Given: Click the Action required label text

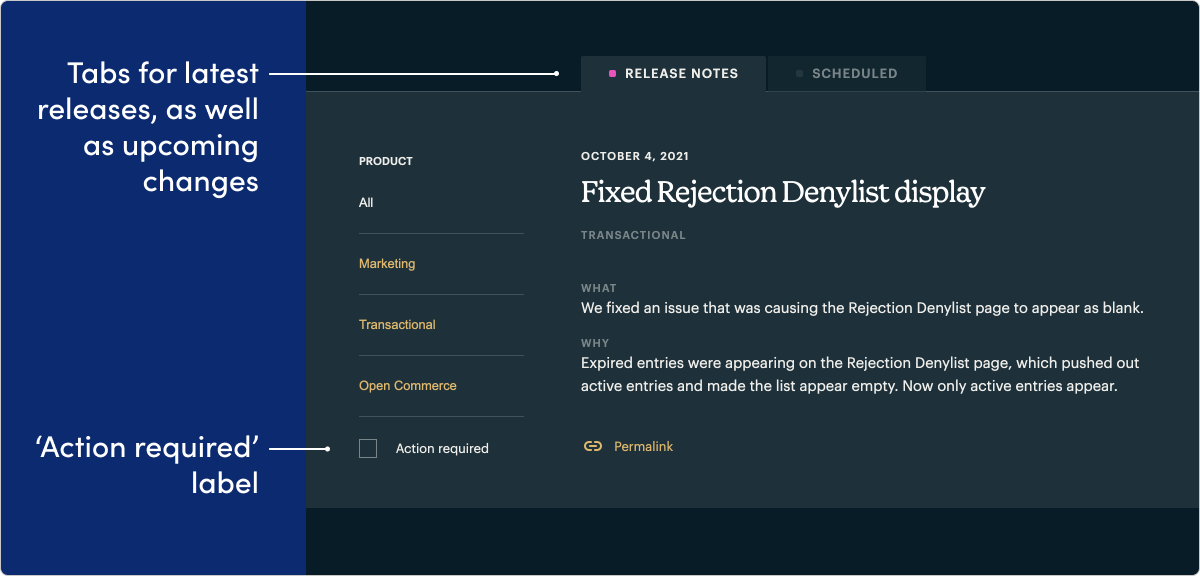Looking at the screenshot, I should tap(442, 448).
